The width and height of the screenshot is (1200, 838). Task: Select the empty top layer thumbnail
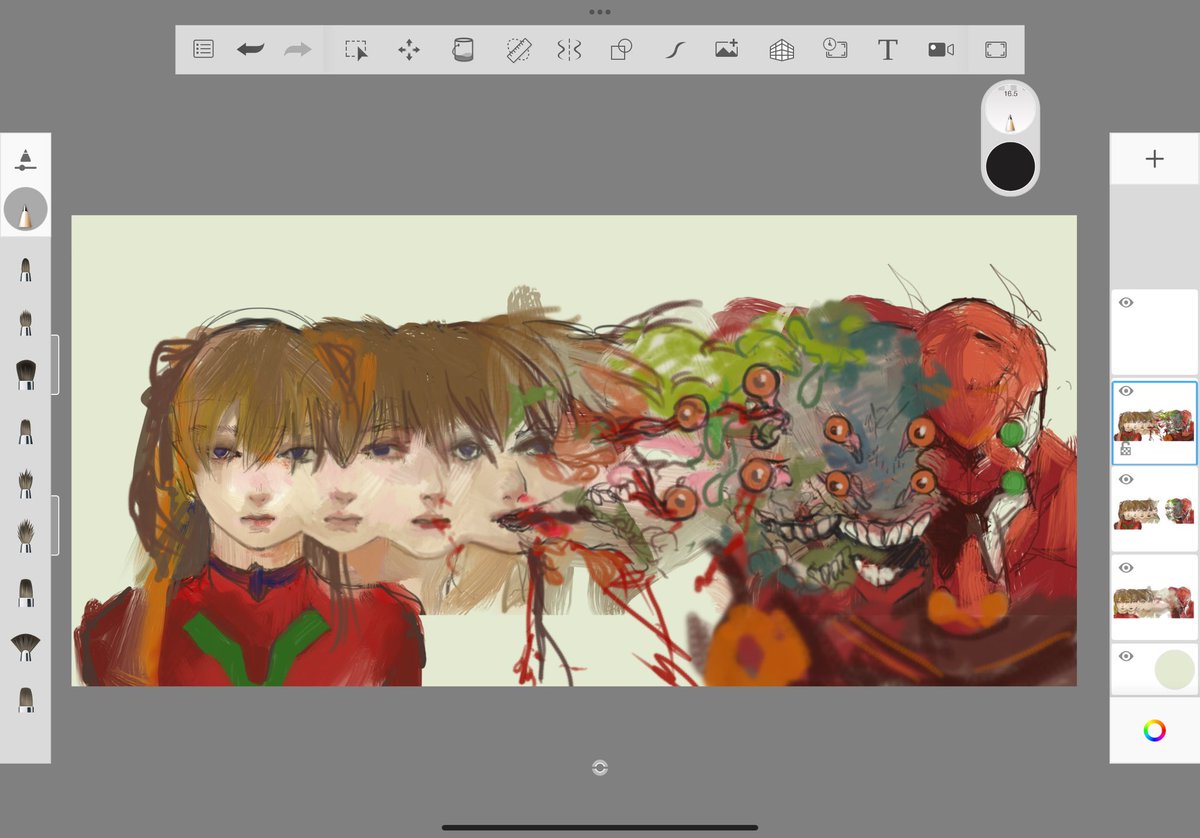click(1154, 333)
